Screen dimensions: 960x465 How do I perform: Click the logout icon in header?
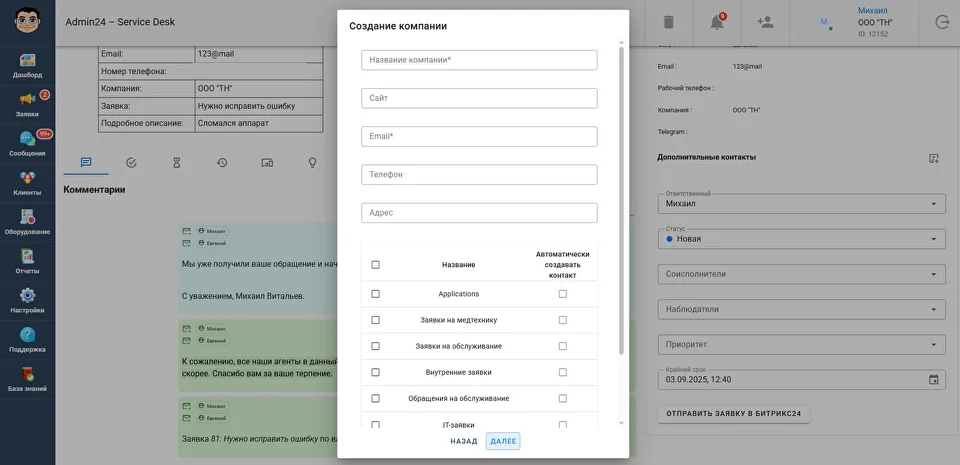click(942, 22)
